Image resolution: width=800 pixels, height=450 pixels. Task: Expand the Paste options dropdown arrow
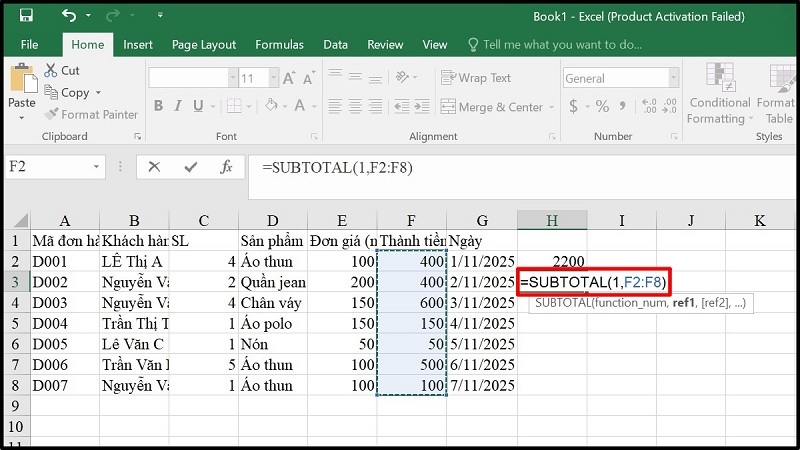(x=21, y=118)
